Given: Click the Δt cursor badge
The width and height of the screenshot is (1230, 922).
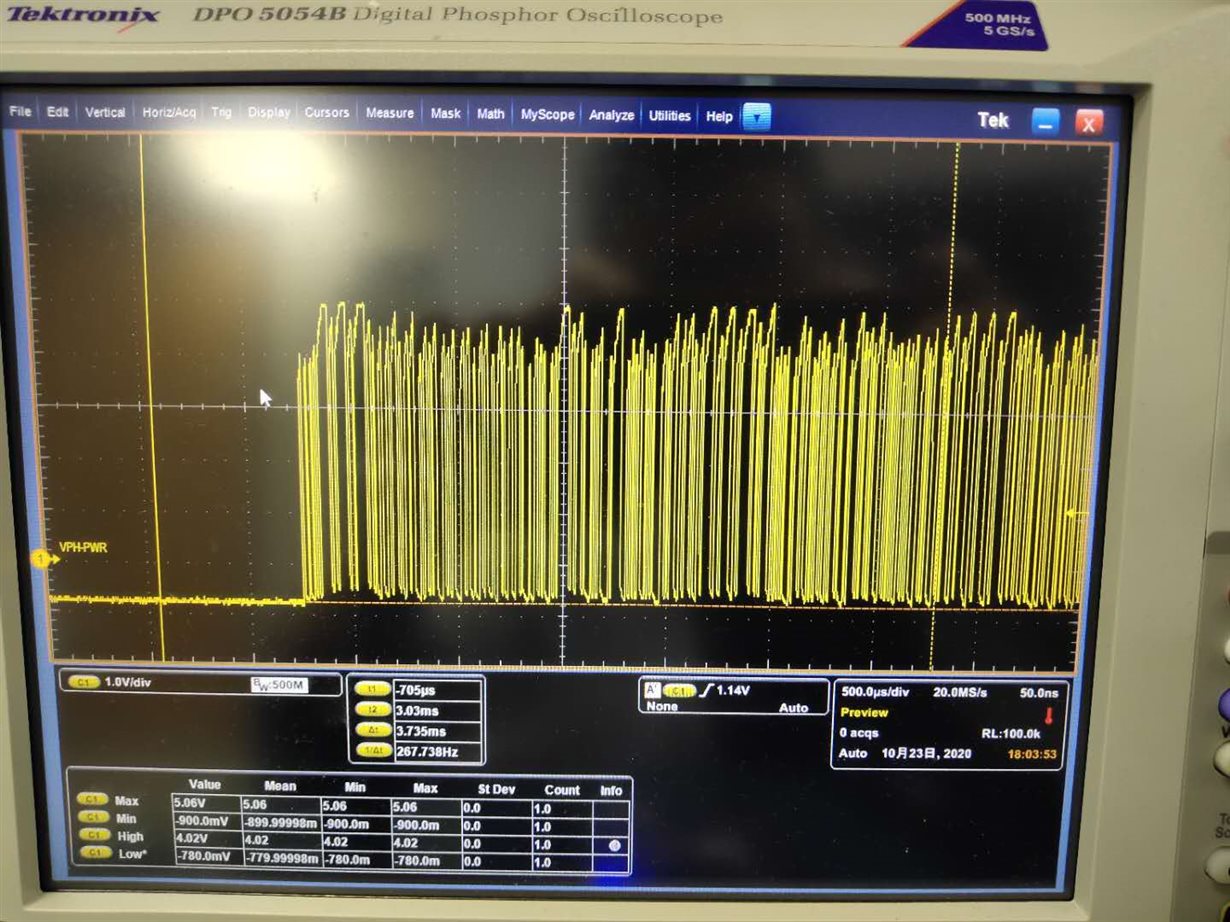Looking at the screenshot, I should (x=373, y=731).
